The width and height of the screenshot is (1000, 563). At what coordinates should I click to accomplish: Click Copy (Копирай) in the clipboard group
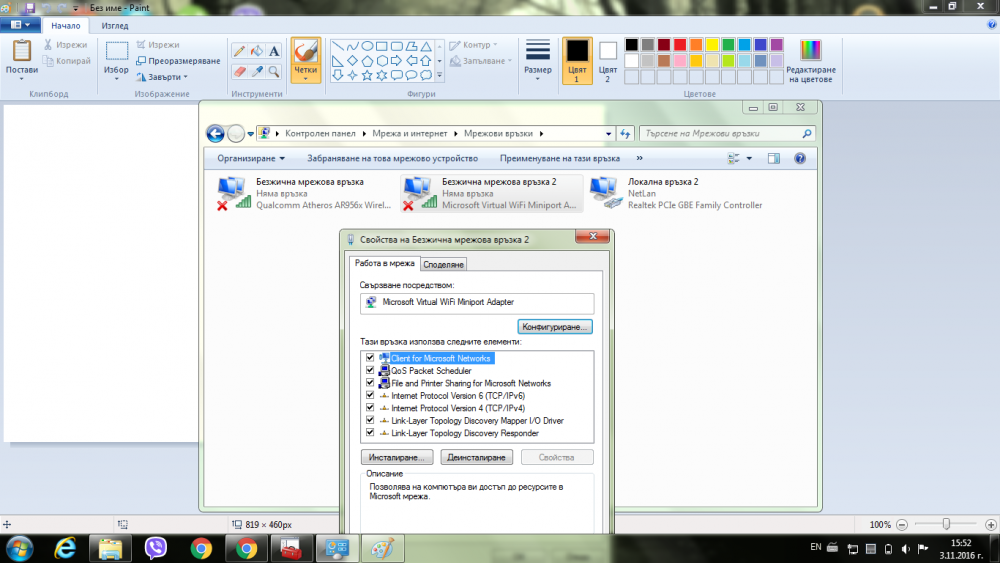66,61
